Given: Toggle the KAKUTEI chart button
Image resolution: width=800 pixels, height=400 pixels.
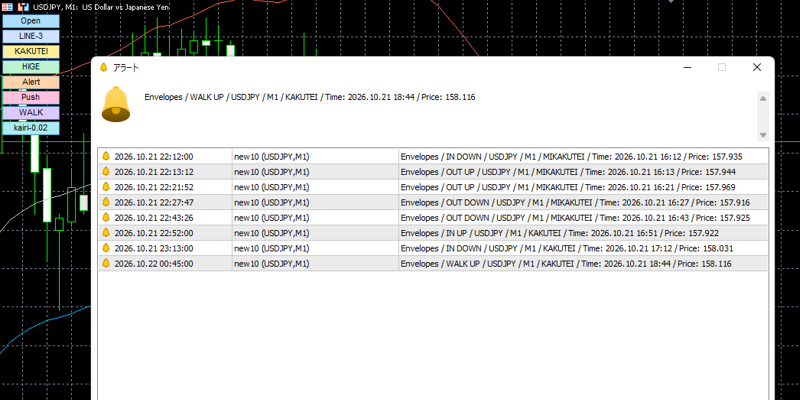Looking at the screenshot, I should click(x=31, y=52).
